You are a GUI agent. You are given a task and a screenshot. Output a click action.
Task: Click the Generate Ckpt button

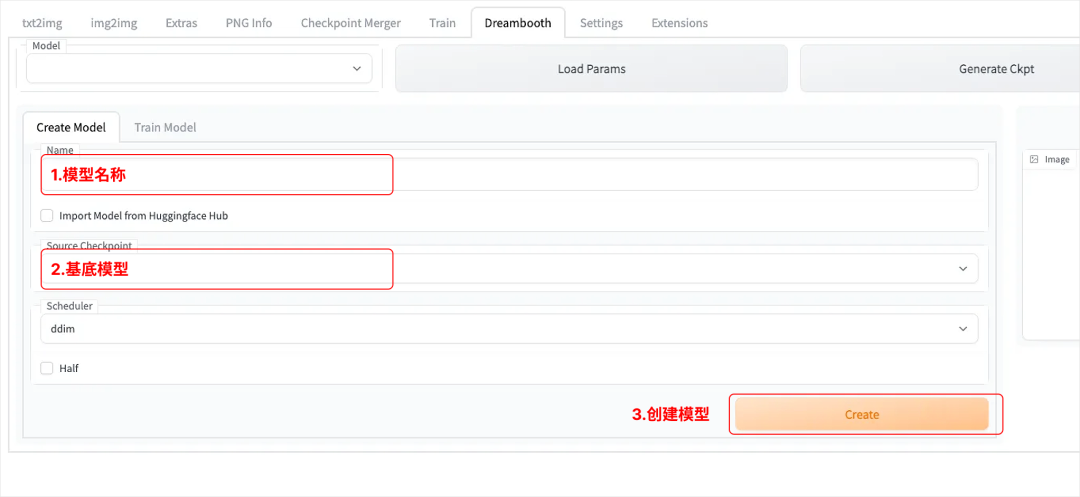996,69
